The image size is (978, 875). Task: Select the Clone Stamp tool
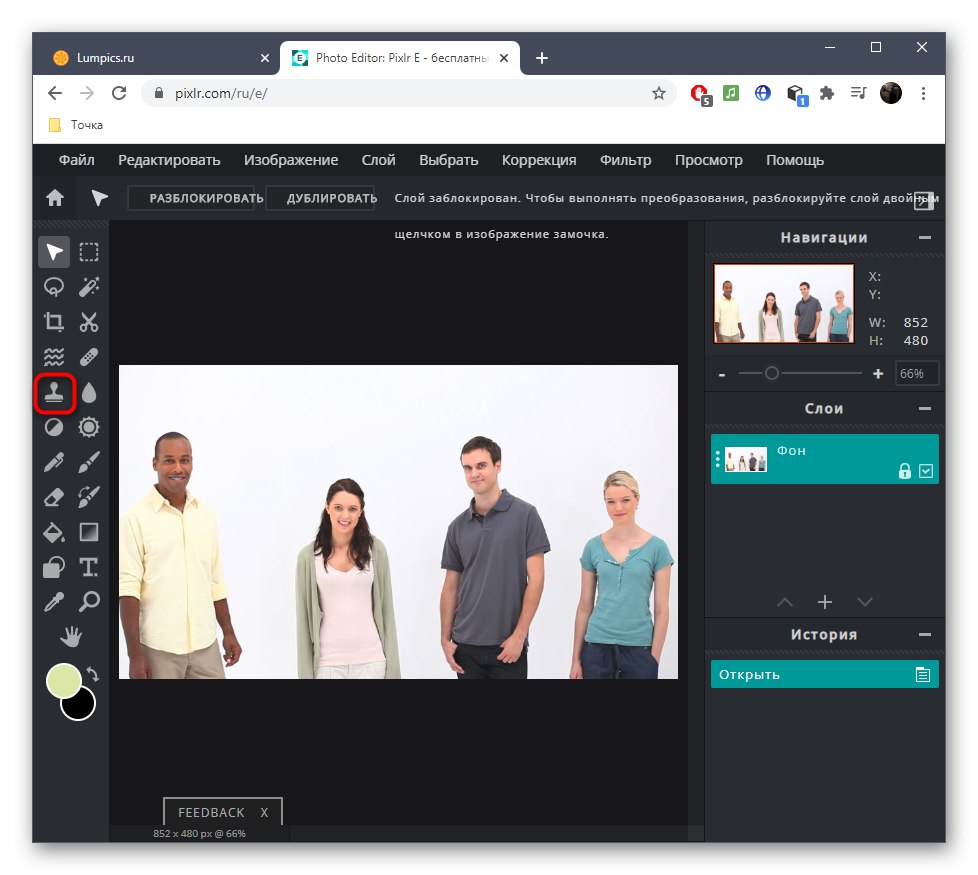54,393
